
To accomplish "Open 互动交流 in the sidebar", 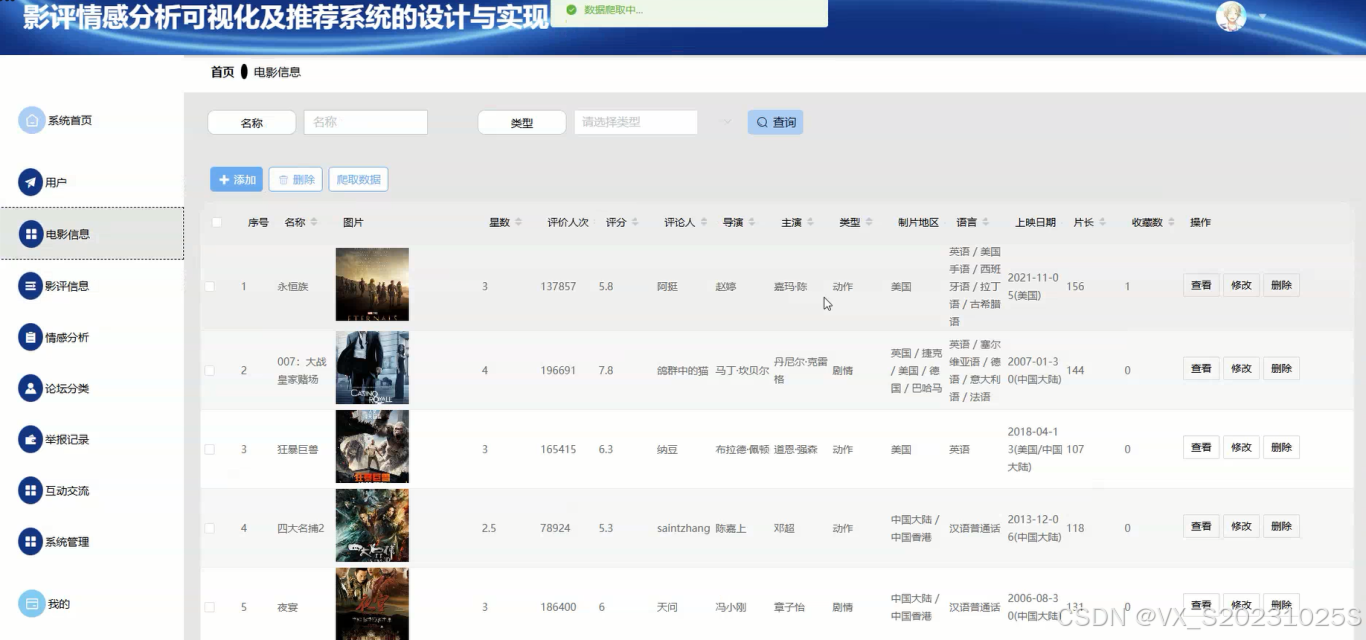I will coord(67,491).
